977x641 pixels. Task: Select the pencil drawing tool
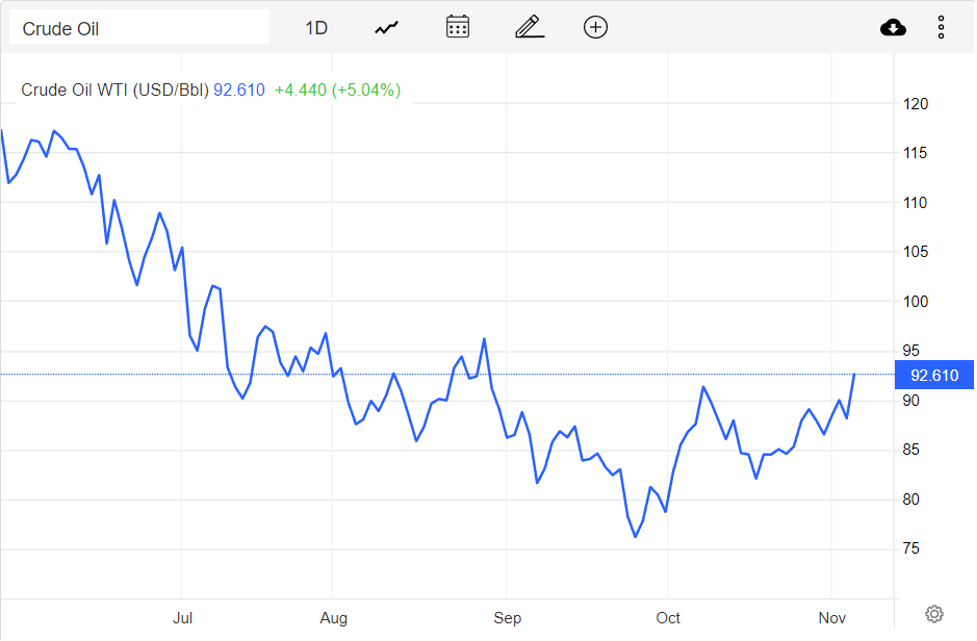529,27
